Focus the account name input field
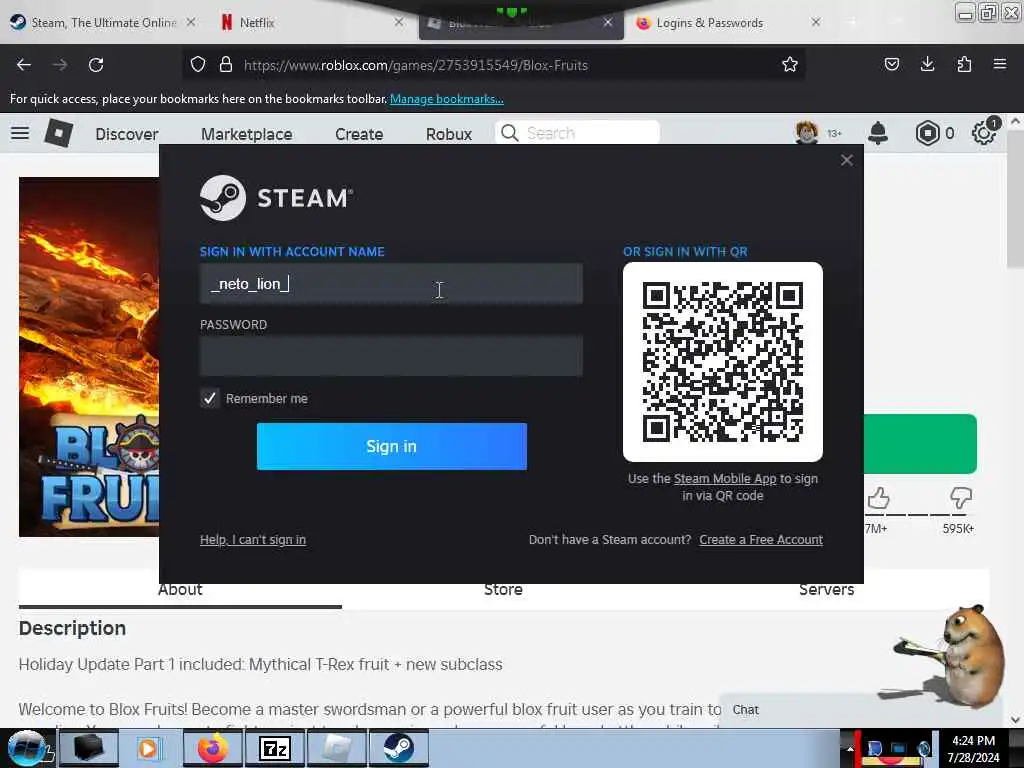Viewport: 1024px width, 768px height. [391, 283]
